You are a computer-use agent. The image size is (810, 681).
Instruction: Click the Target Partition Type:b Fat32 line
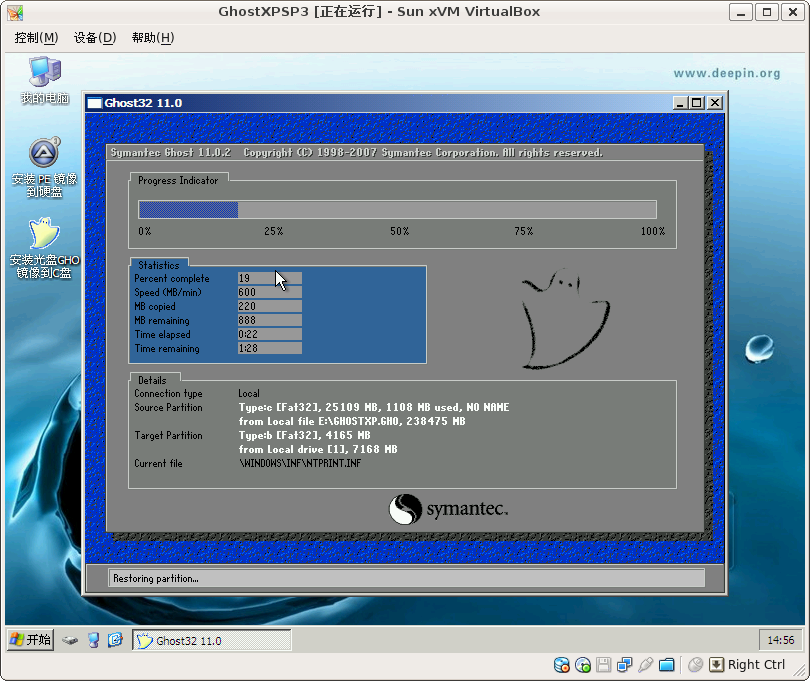coord(304,435)
